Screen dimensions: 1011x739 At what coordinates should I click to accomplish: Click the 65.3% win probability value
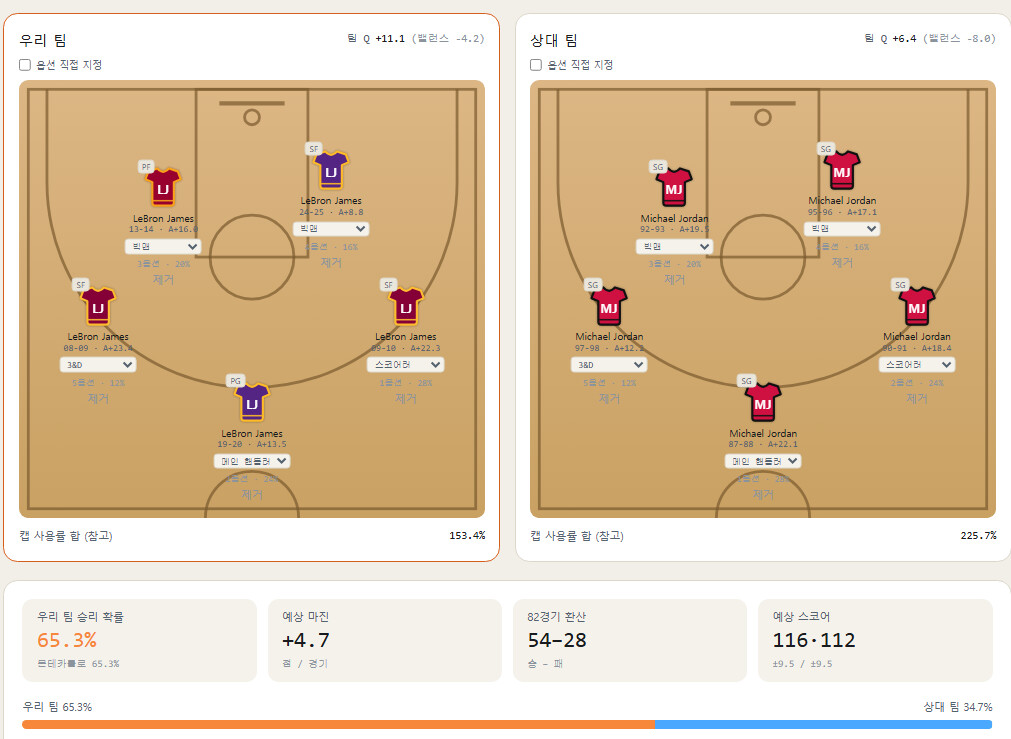67,640
